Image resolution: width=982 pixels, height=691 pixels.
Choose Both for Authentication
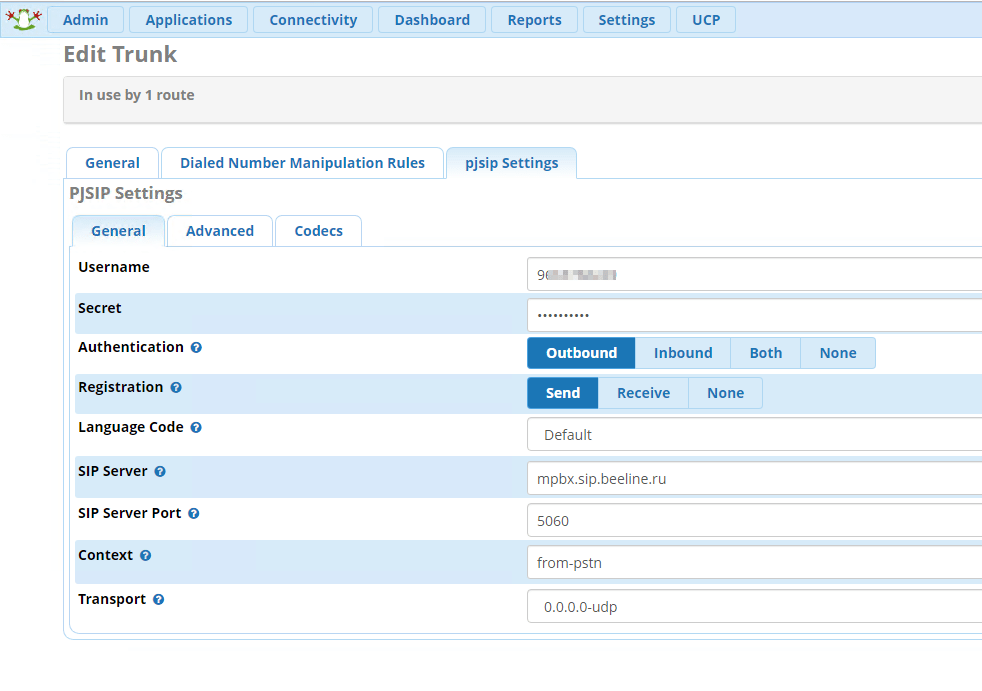(765, 353)
